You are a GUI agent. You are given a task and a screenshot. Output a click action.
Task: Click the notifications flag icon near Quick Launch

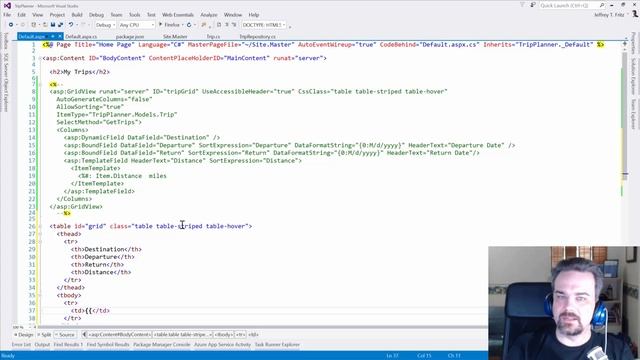(x=522, y=5)
